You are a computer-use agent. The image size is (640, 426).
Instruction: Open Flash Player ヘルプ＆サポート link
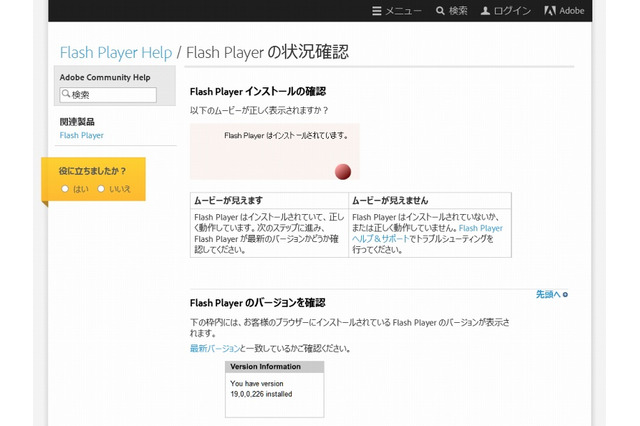(x=427, y=233)
